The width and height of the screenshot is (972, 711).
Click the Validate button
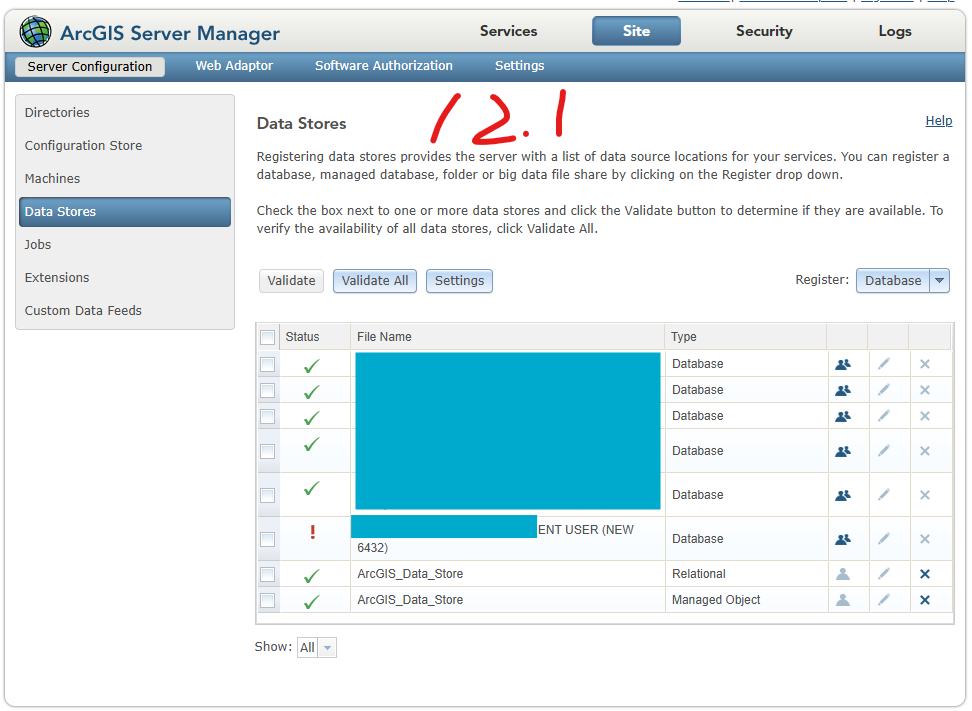pos(291,281)
